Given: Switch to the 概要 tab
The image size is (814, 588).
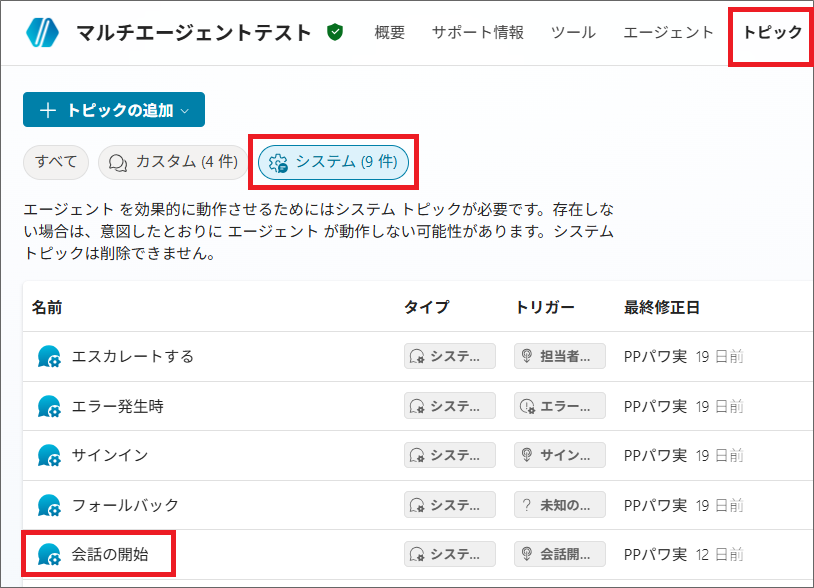Looking at the screenshot, I should pyautogui.click(x=389, y=33).
